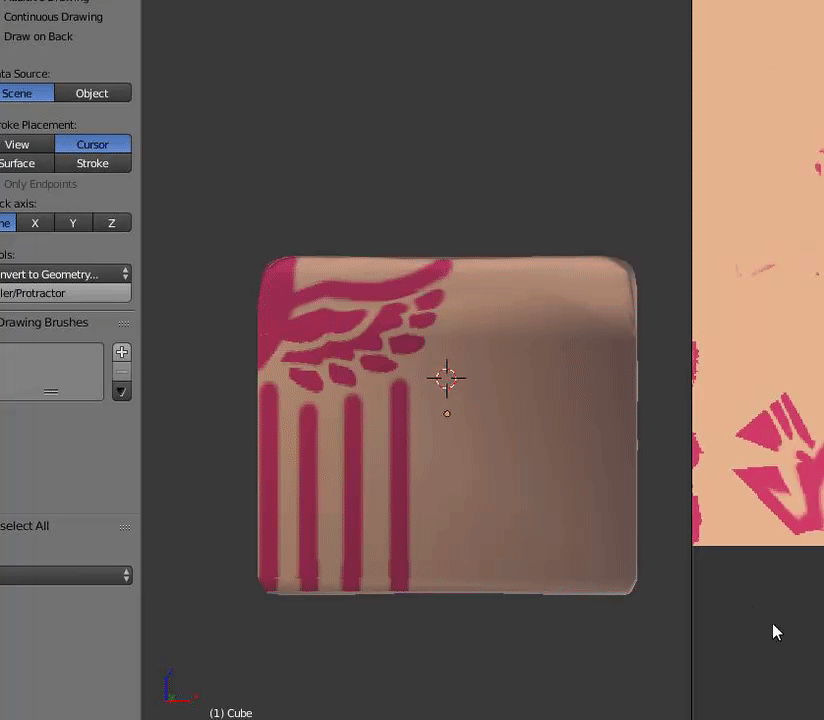The height and width of the screenshot is (720, 824).
Task: Click the object origin dot
Action: click(x=447, y=414)
